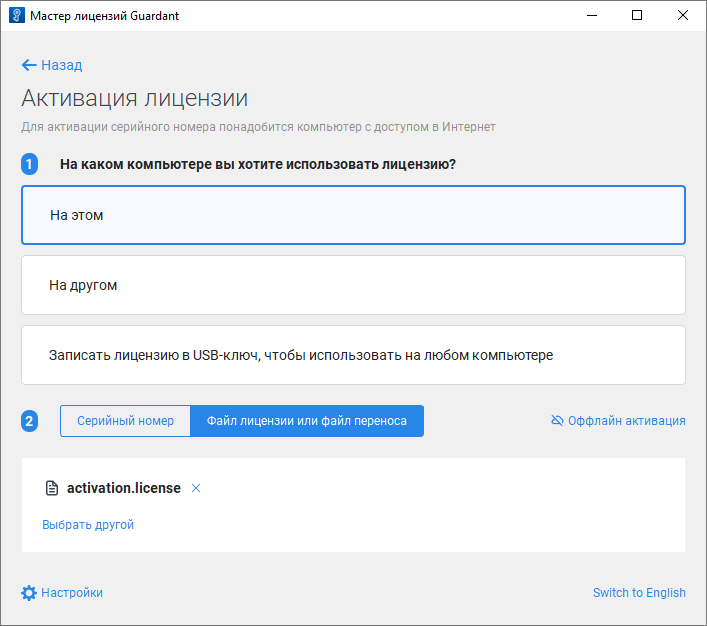Image resolution: width=707 pixels, height=626 pixels.
Task: Go back via the "Назад" link
Action: pyautogui.click(x=61, y=65)
